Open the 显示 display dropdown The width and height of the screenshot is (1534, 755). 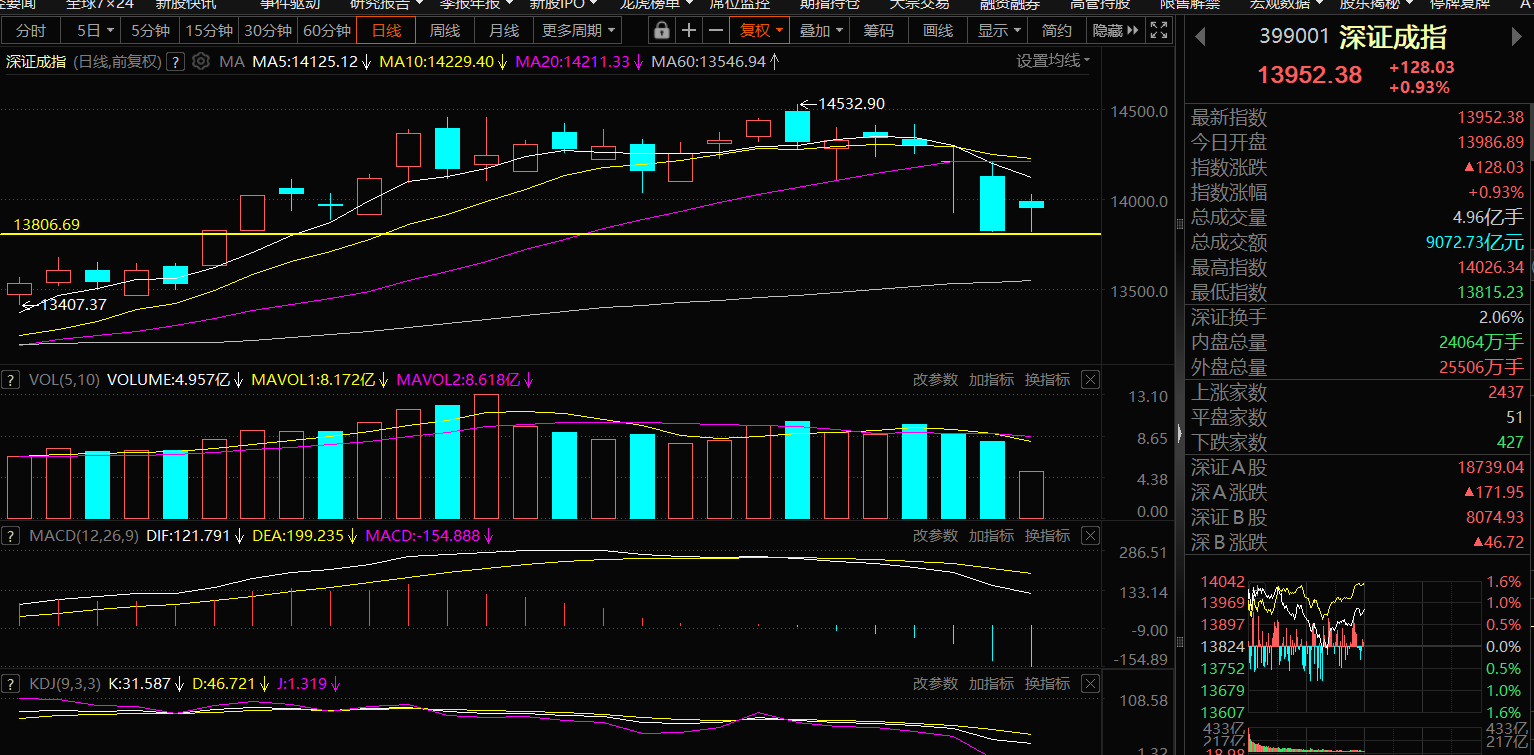click(998, 30)
